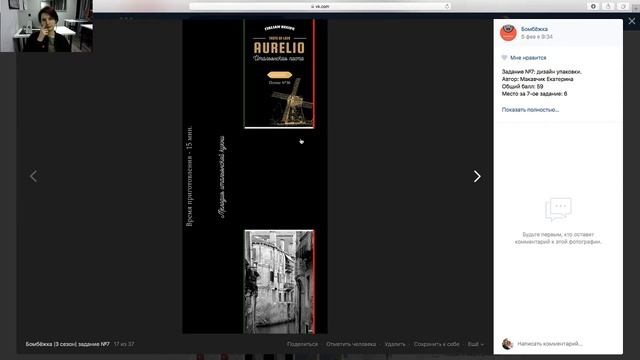Image resolution: width=640 pixels, height=360 pixels.
Task: Click the post date below Бомбёжка
Action: (x=536, y=36)
